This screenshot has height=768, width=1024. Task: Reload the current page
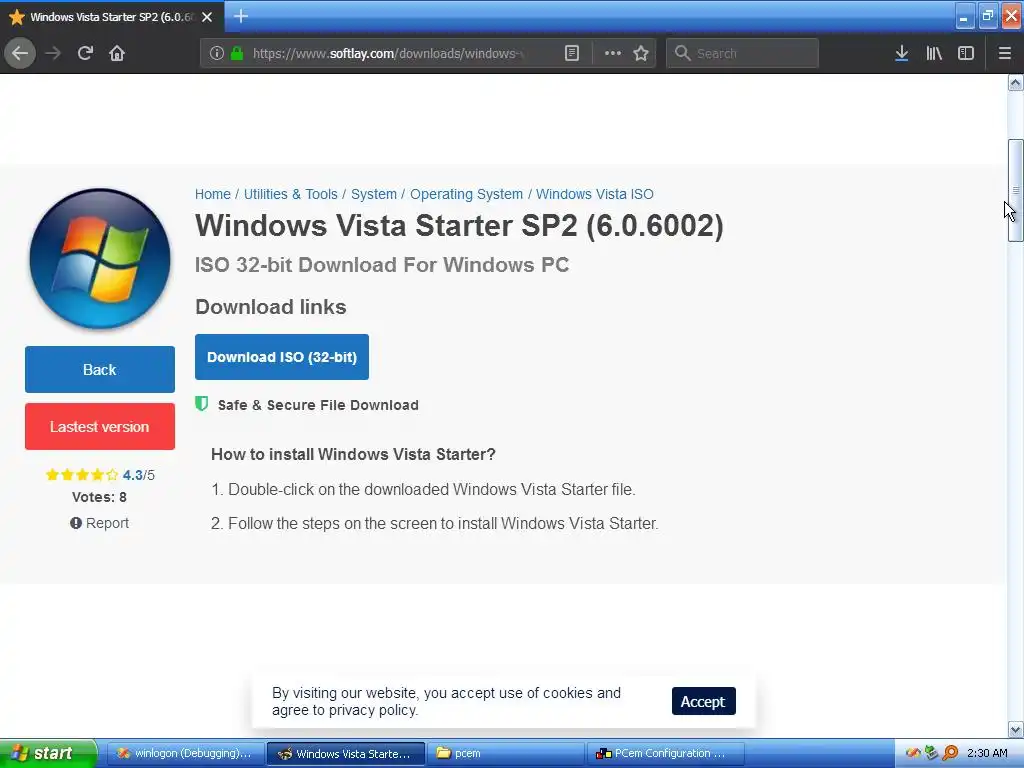[85, 54]
